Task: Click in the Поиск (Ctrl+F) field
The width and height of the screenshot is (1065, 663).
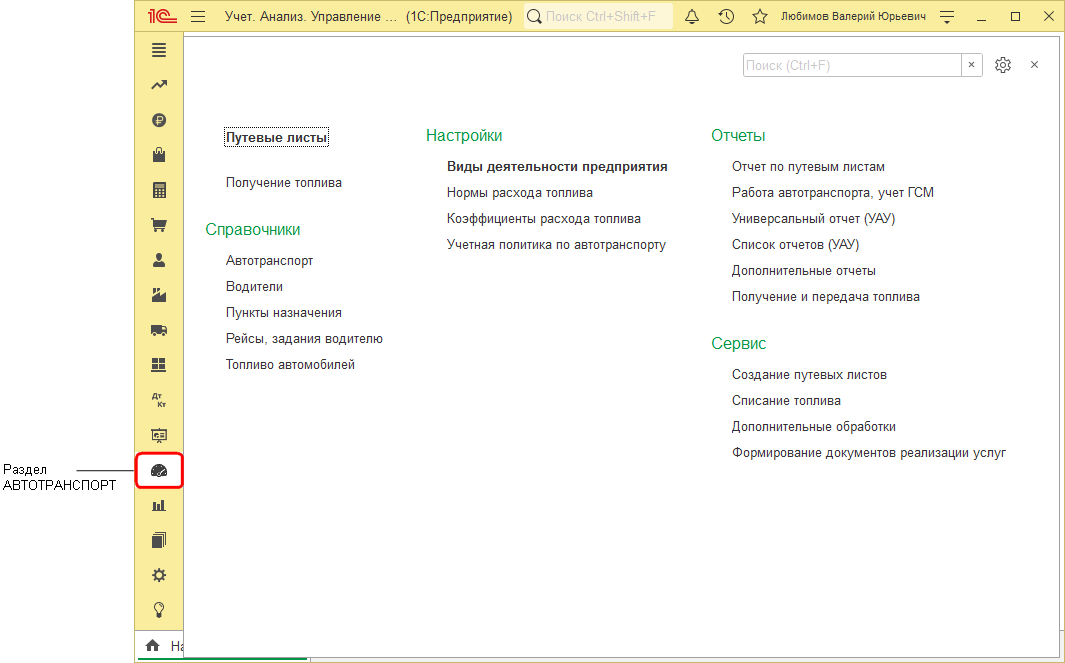Action: (x=852, y=65)
